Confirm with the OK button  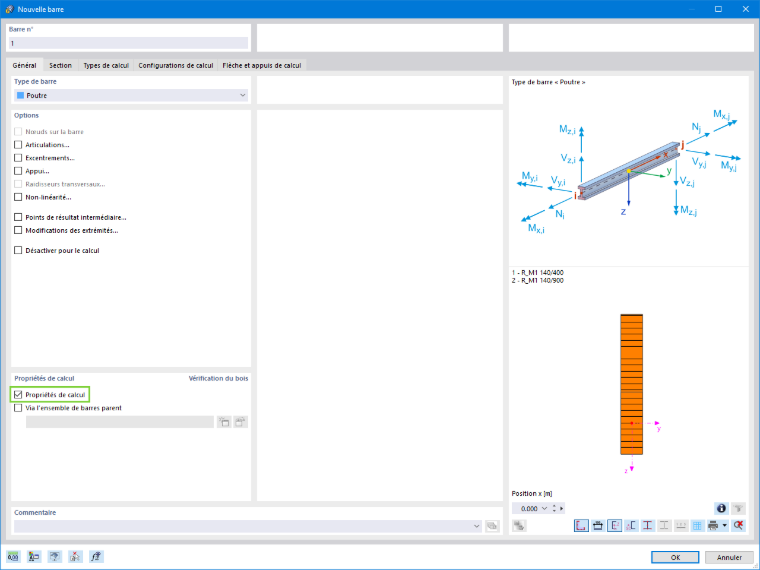click(675, 557)
